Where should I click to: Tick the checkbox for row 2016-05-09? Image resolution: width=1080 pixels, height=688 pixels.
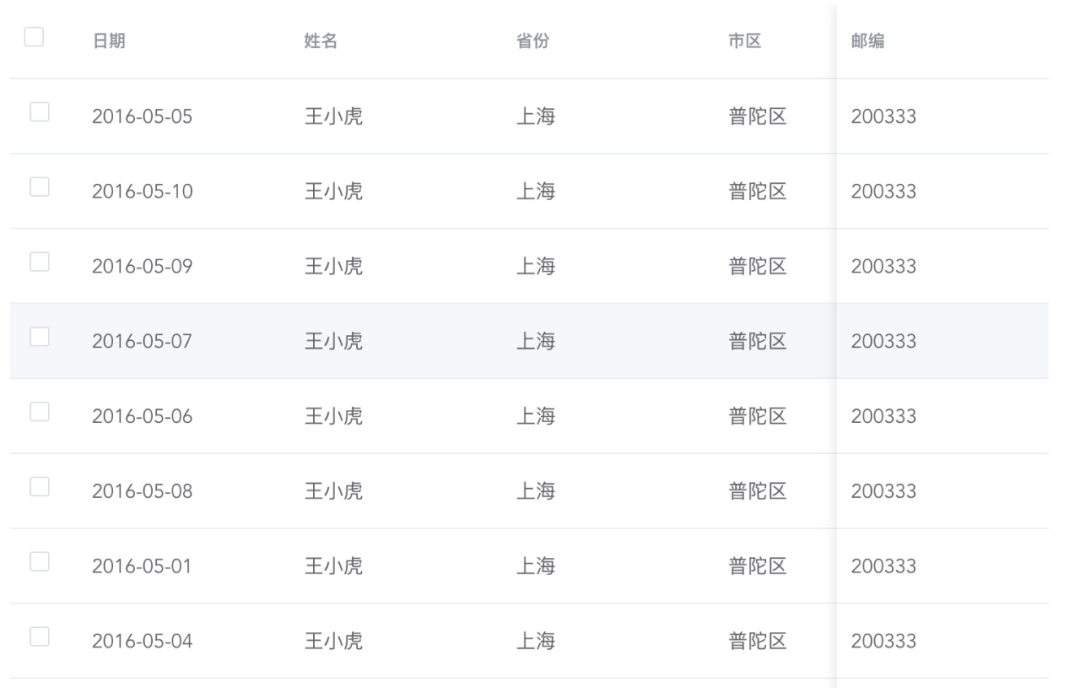[40, 262]
